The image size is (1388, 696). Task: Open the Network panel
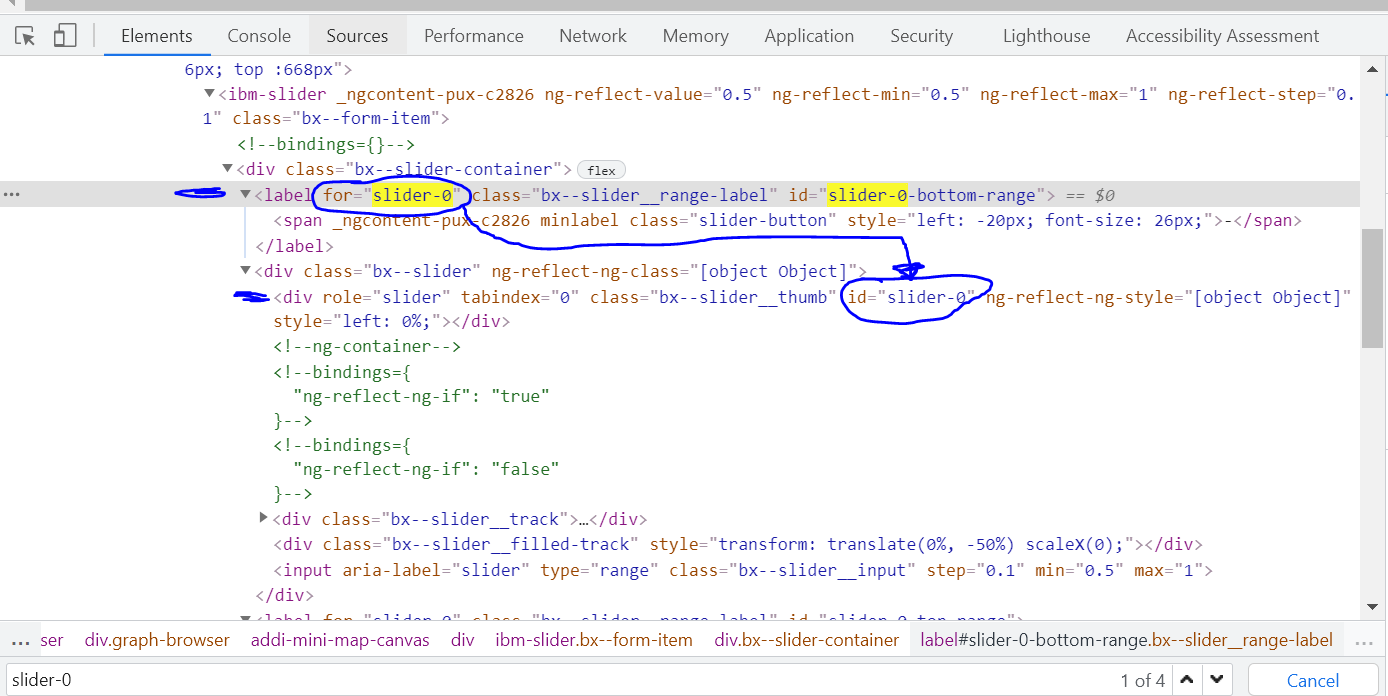(592, 35)
